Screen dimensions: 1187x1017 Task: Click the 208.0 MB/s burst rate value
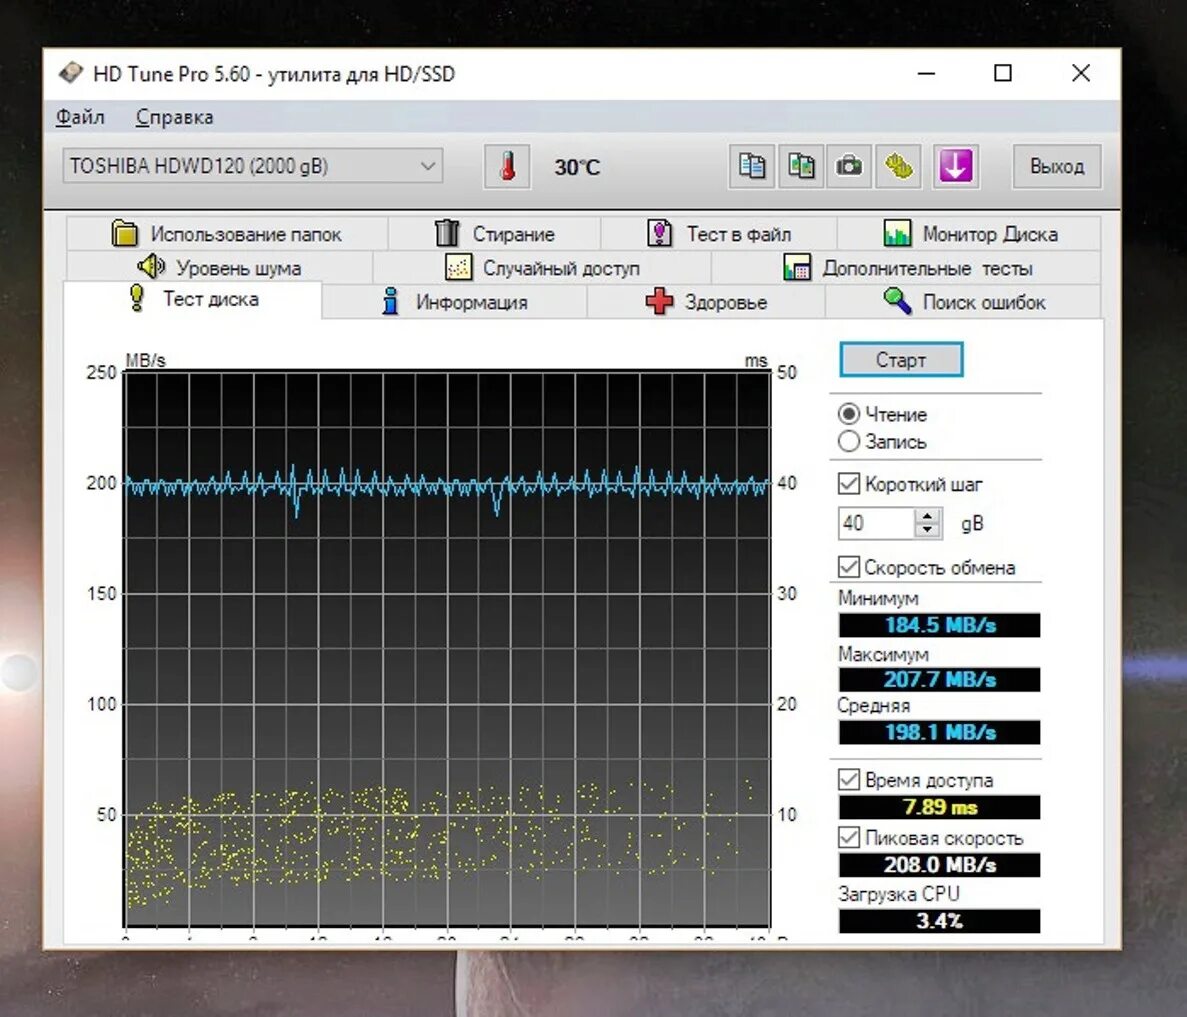[x=939, y=865]
